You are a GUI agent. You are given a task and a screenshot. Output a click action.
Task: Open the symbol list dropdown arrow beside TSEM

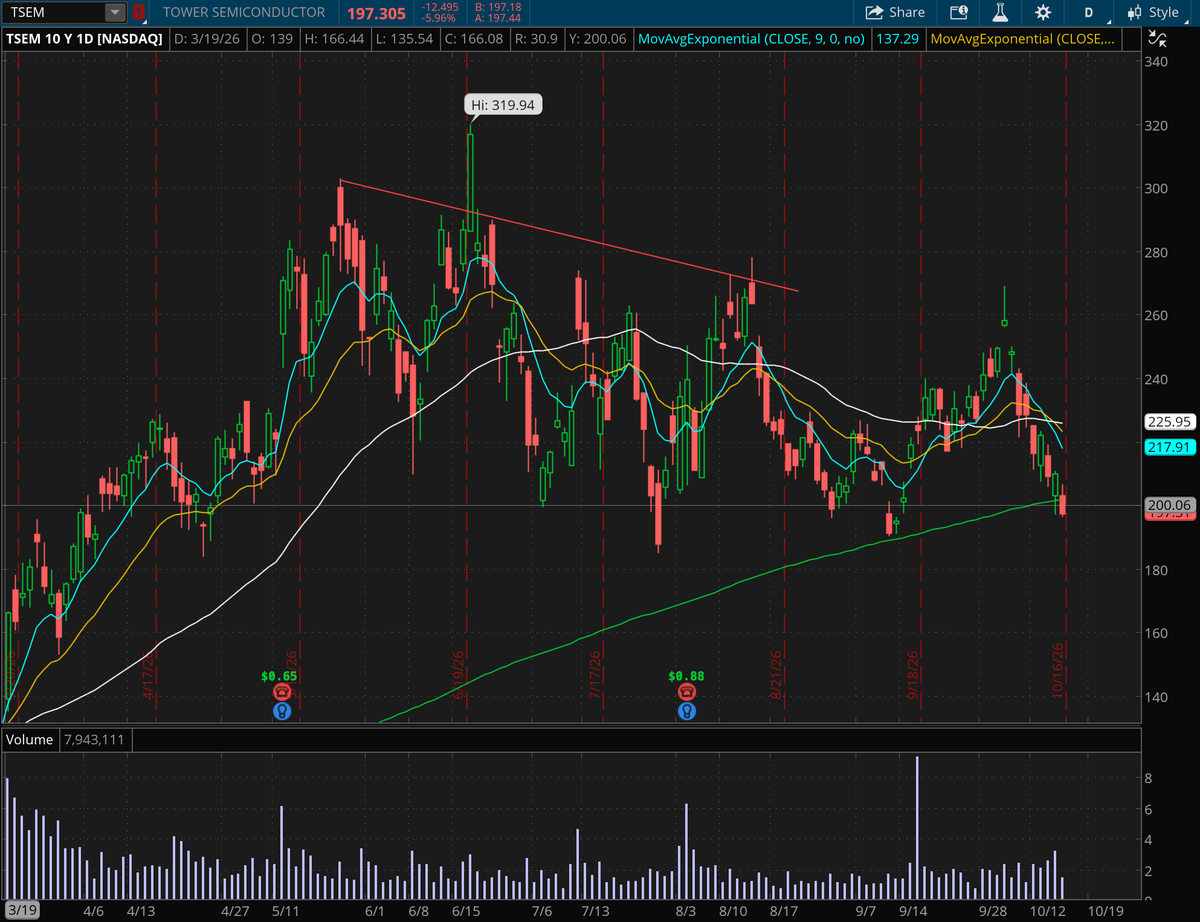116,12
